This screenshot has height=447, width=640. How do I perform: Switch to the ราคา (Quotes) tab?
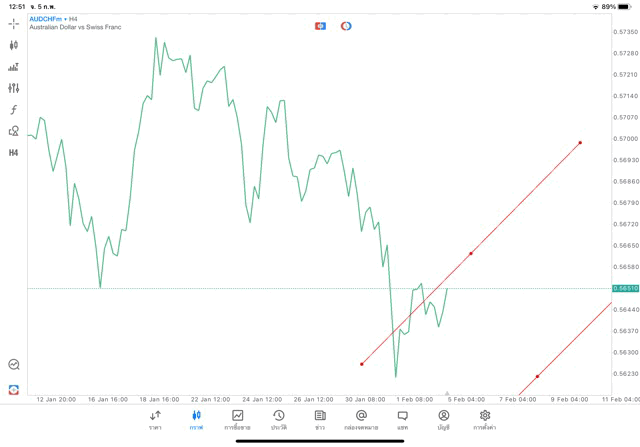[155, 419]
